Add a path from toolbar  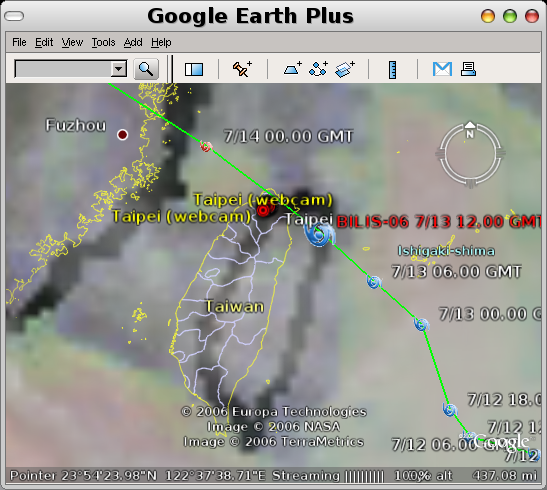pyautogui.click(x=318, y=69)
